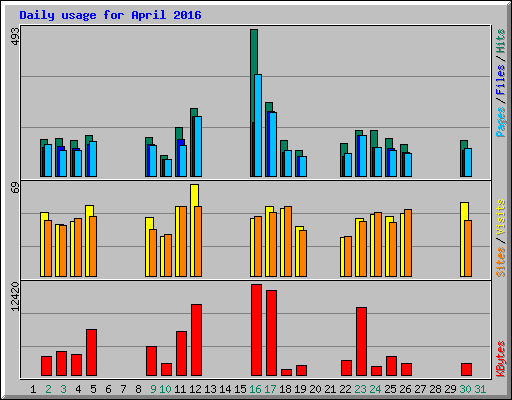Click the light blue Pages bar for day 30
The image size is (512, 400).
click(x=468, y=163)
